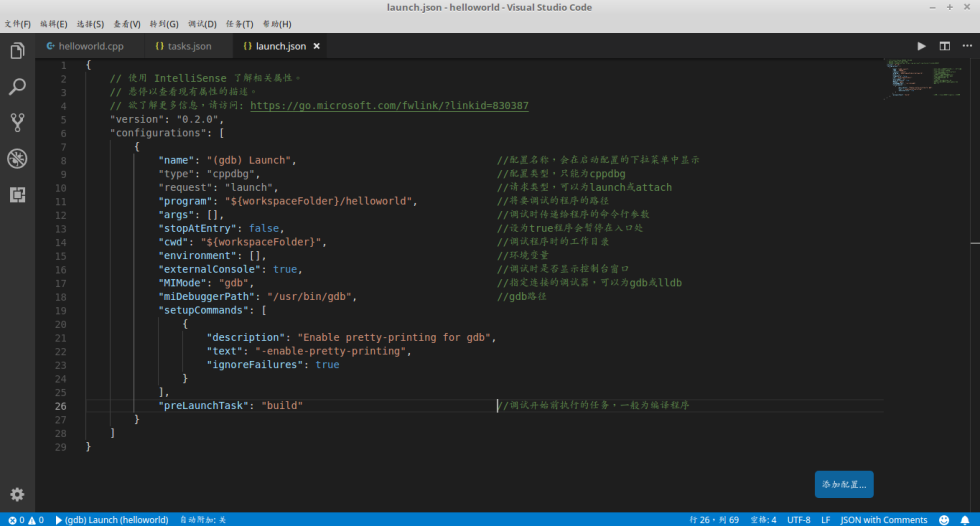
Task: Open the go.microsoft.com fwlink URL
Action: tap(389, 106)
